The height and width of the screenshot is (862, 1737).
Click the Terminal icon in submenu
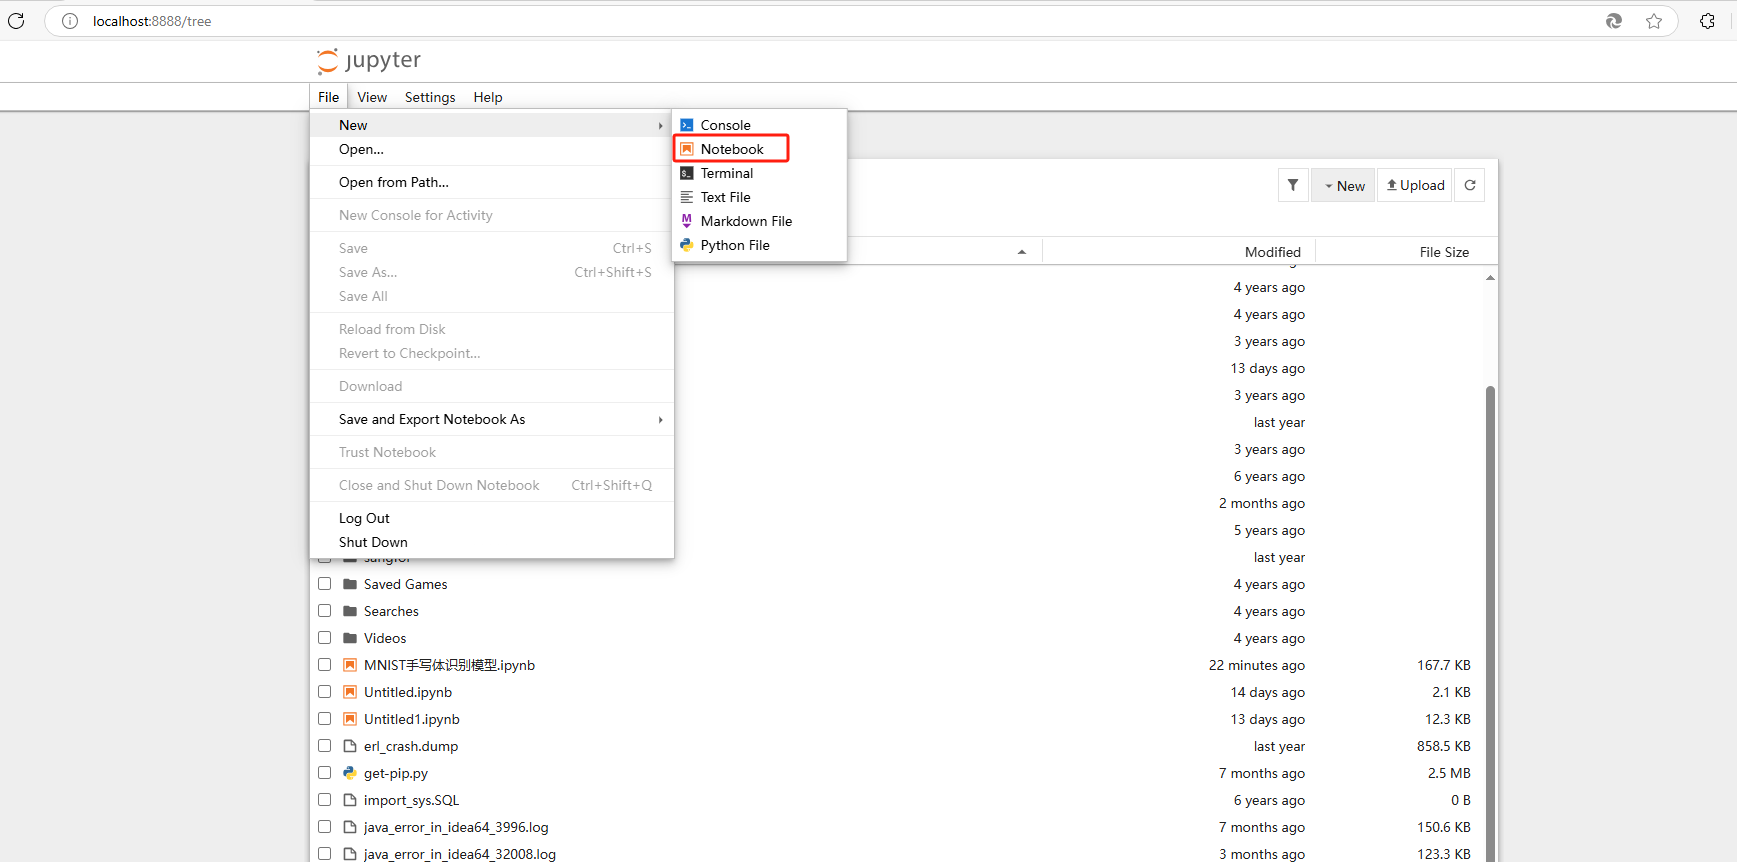tap(687, 173)
